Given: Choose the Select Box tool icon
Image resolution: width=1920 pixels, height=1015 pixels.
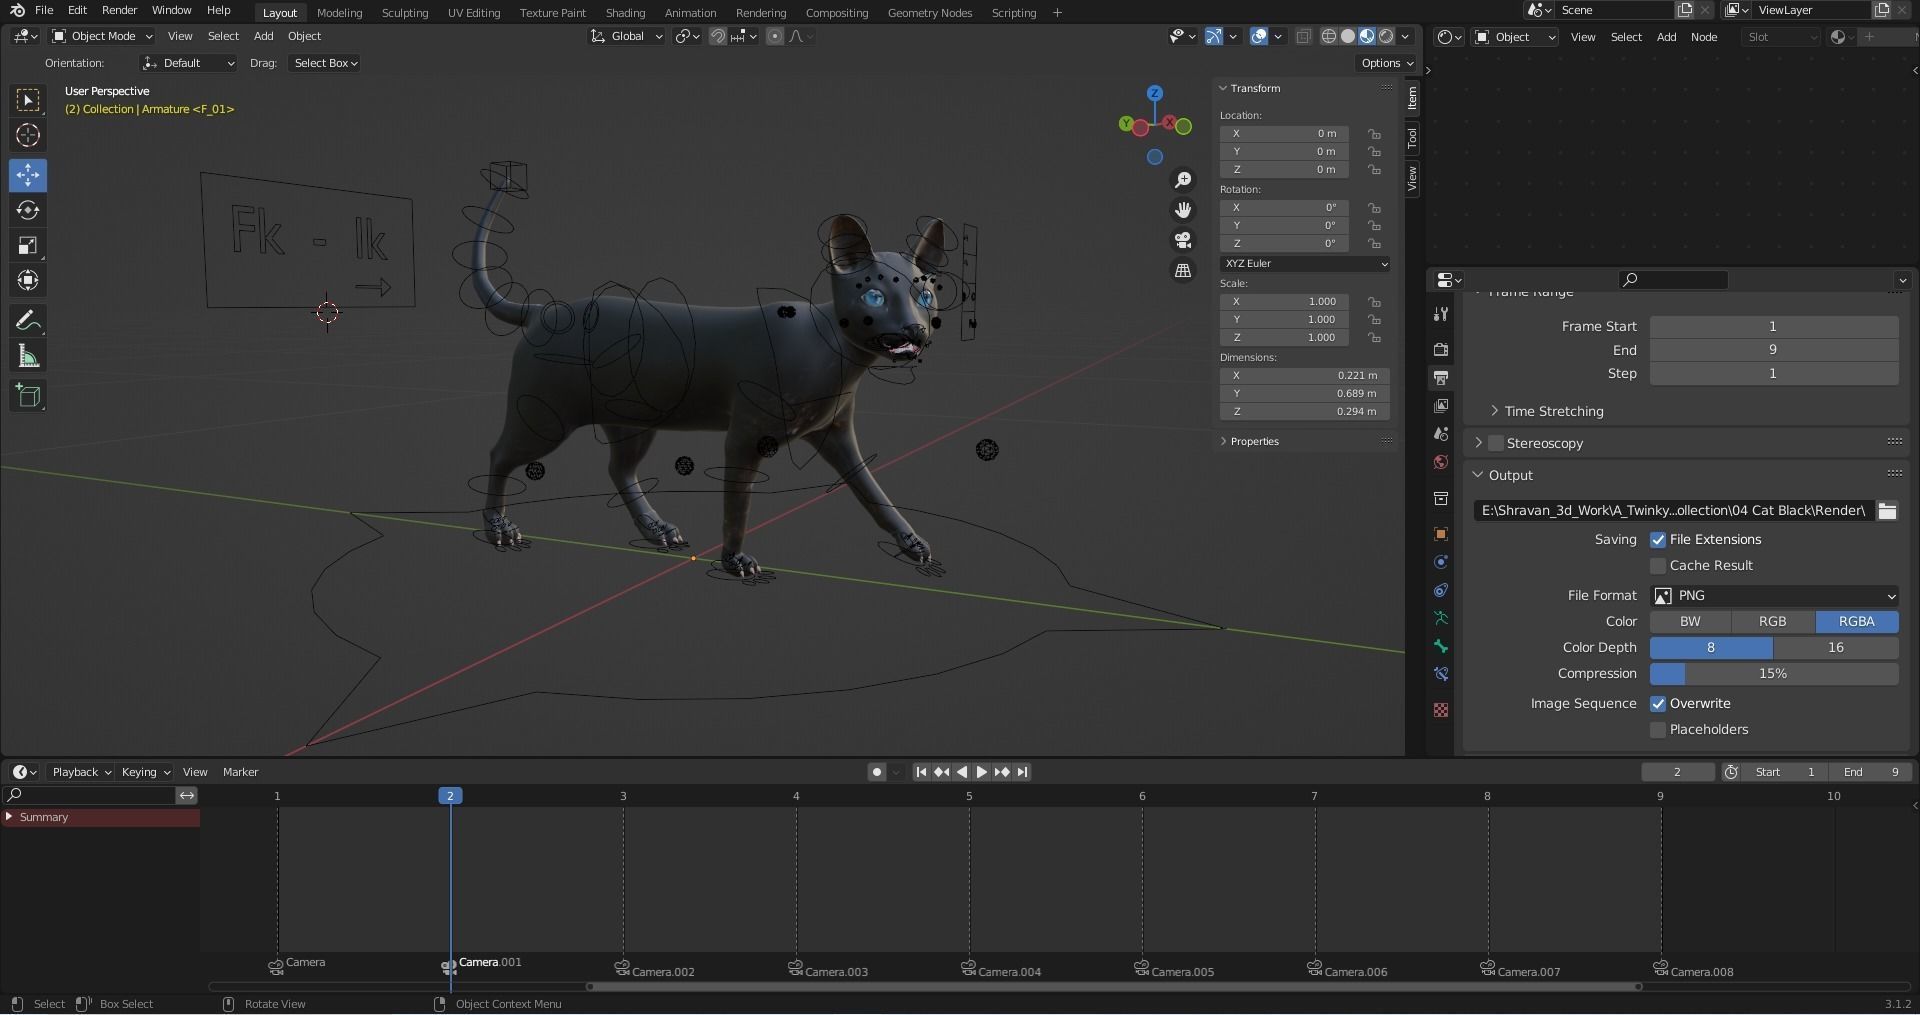Looking at the screenshot, I should pos(28,100).
